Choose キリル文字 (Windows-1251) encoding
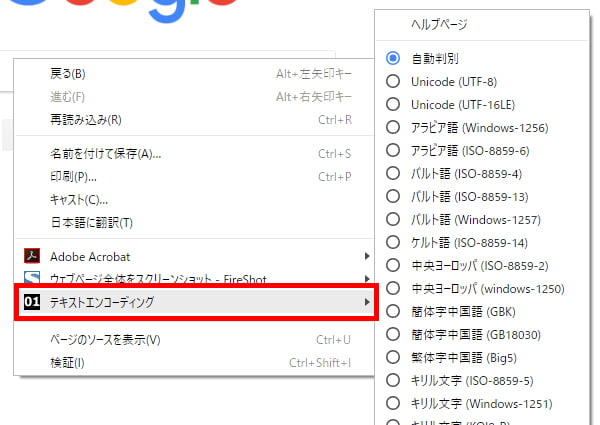Screen dimensions: 600x425 click(393, 403)
